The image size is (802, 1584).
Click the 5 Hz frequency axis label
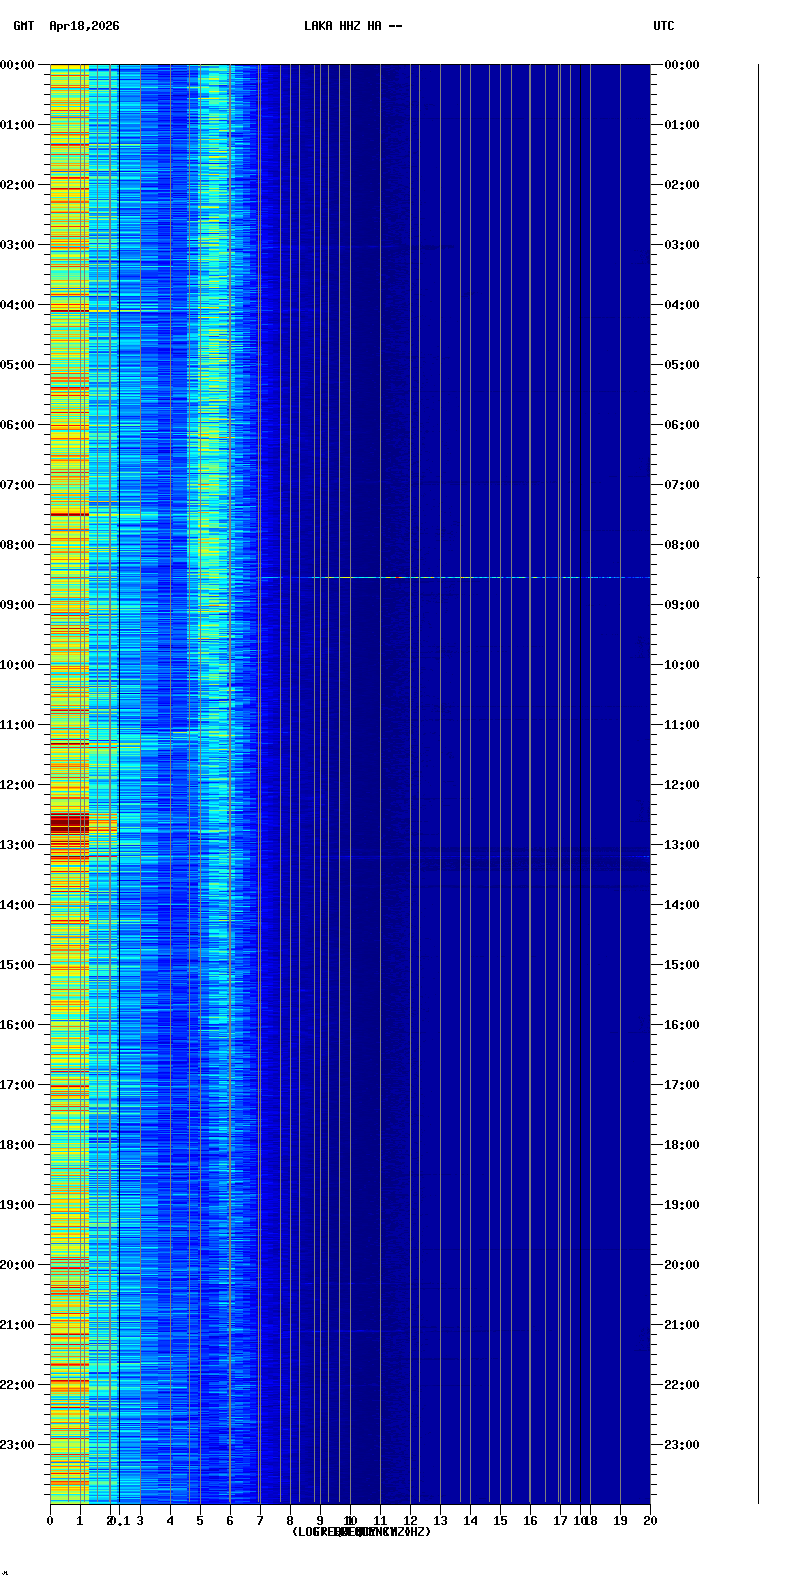[x=200, y=1521]
